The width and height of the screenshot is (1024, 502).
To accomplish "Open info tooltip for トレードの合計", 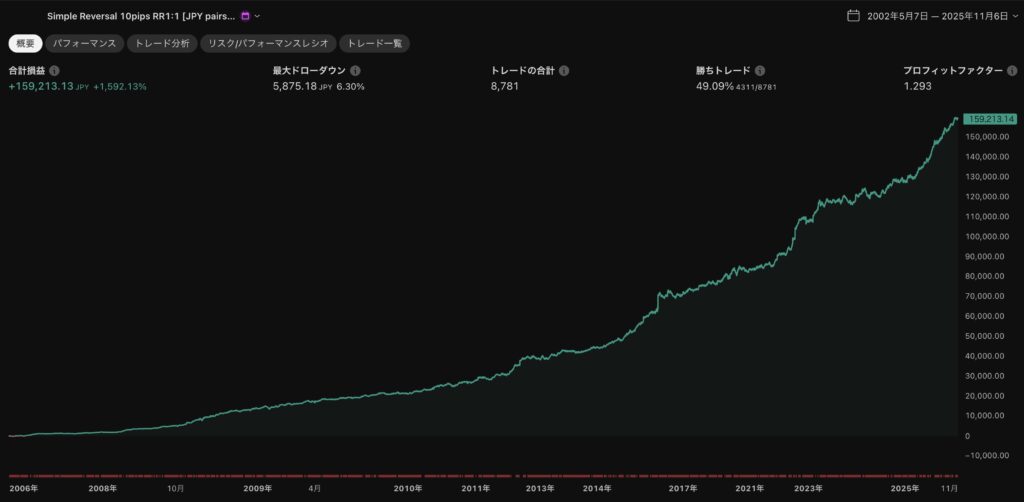I will 564,71.
